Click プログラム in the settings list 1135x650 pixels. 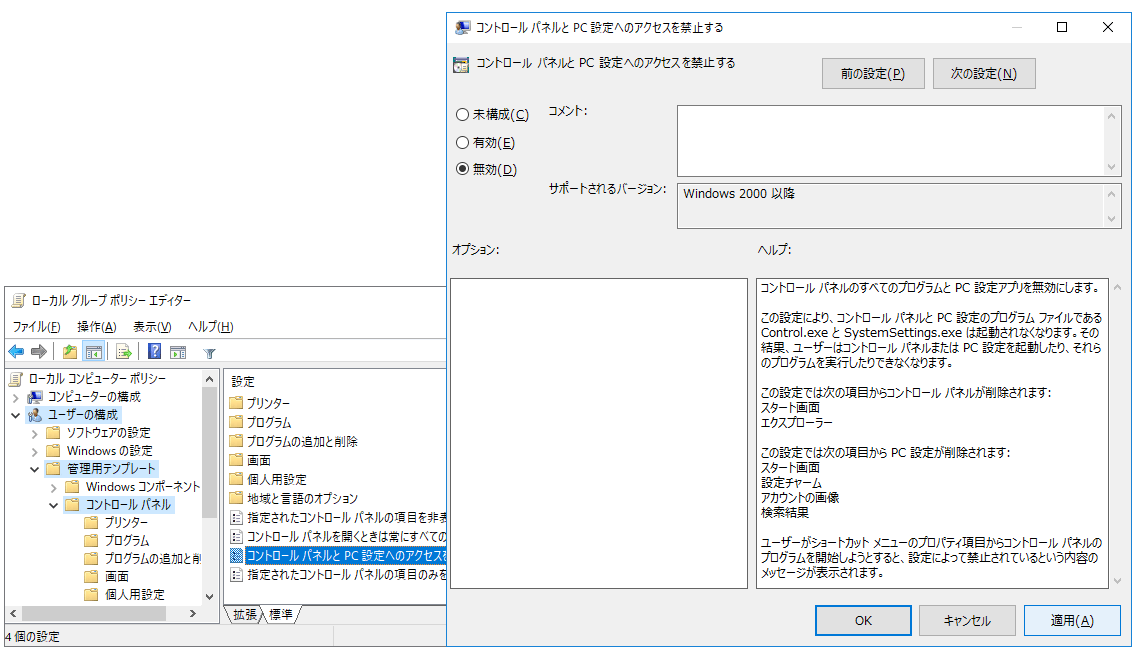(x=269, y=422)
